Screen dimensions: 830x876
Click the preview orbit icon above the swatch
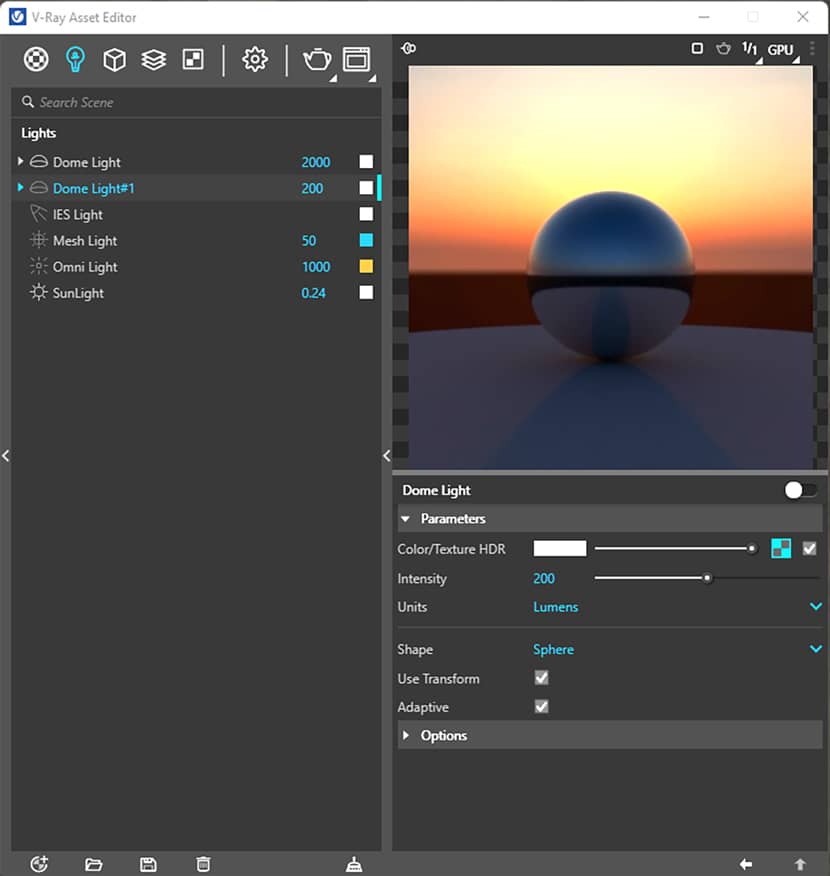click(x=408, y=49)
